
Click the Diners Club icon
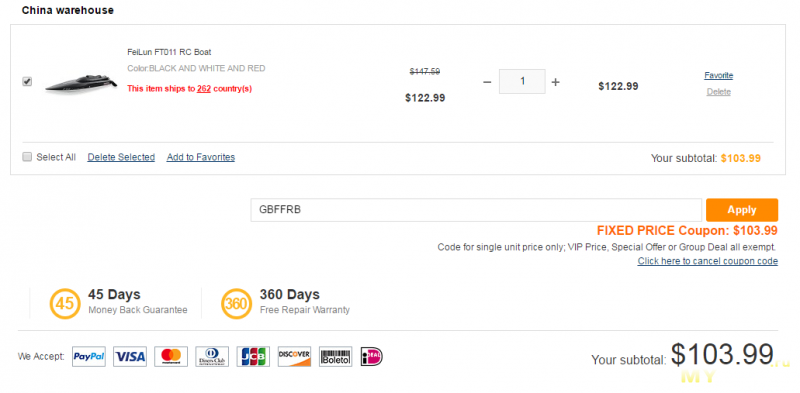[x=212, y=357]
